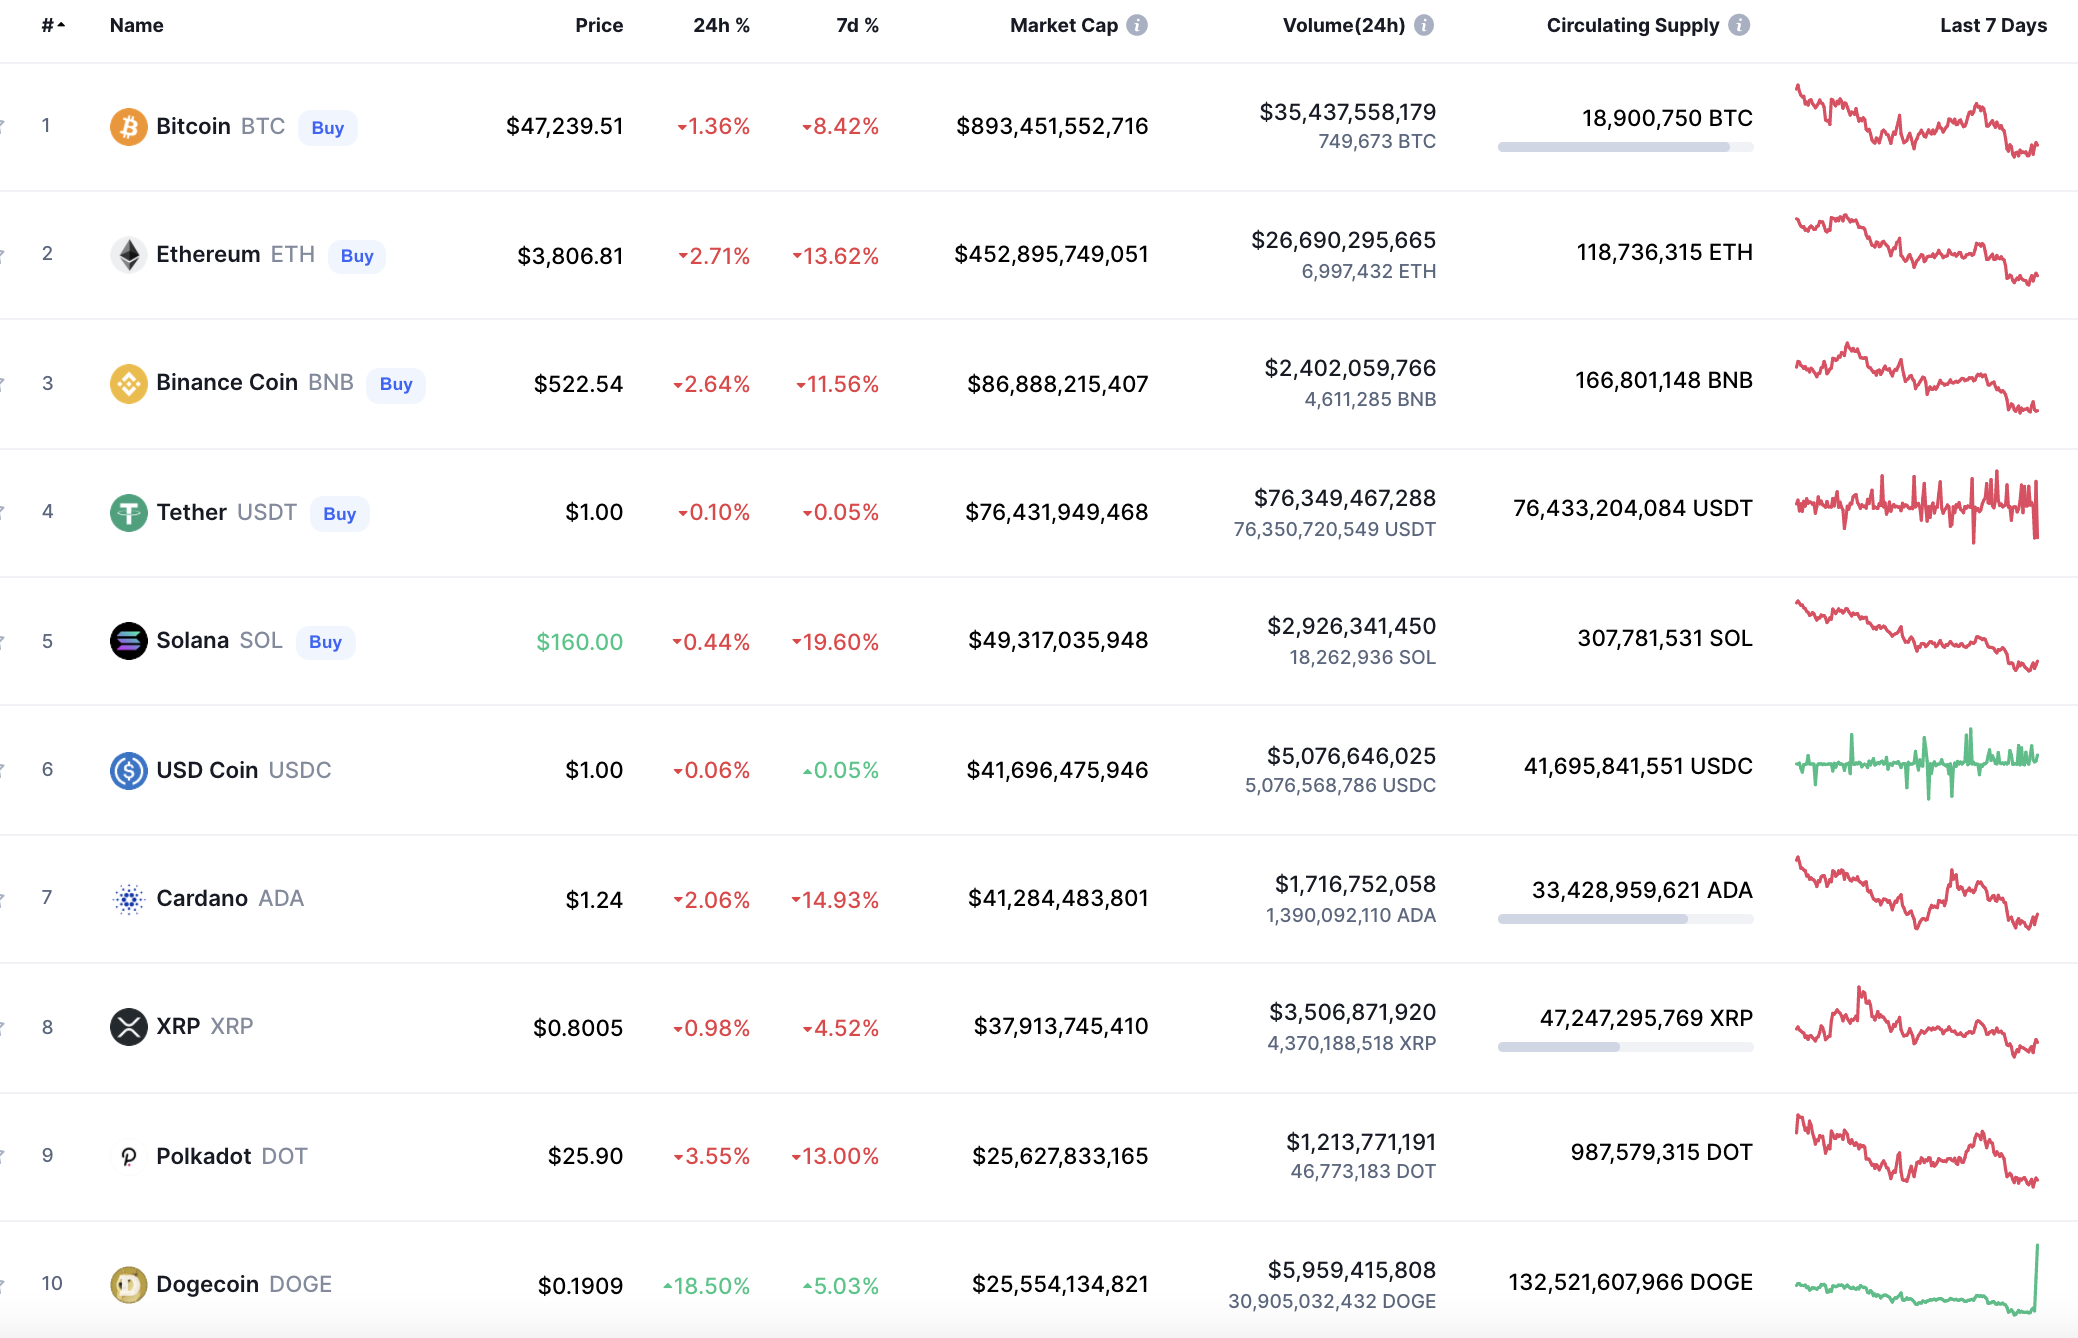Click Tether volume $76,349,467,288

pyautogui.click(x=1344, y=499)
